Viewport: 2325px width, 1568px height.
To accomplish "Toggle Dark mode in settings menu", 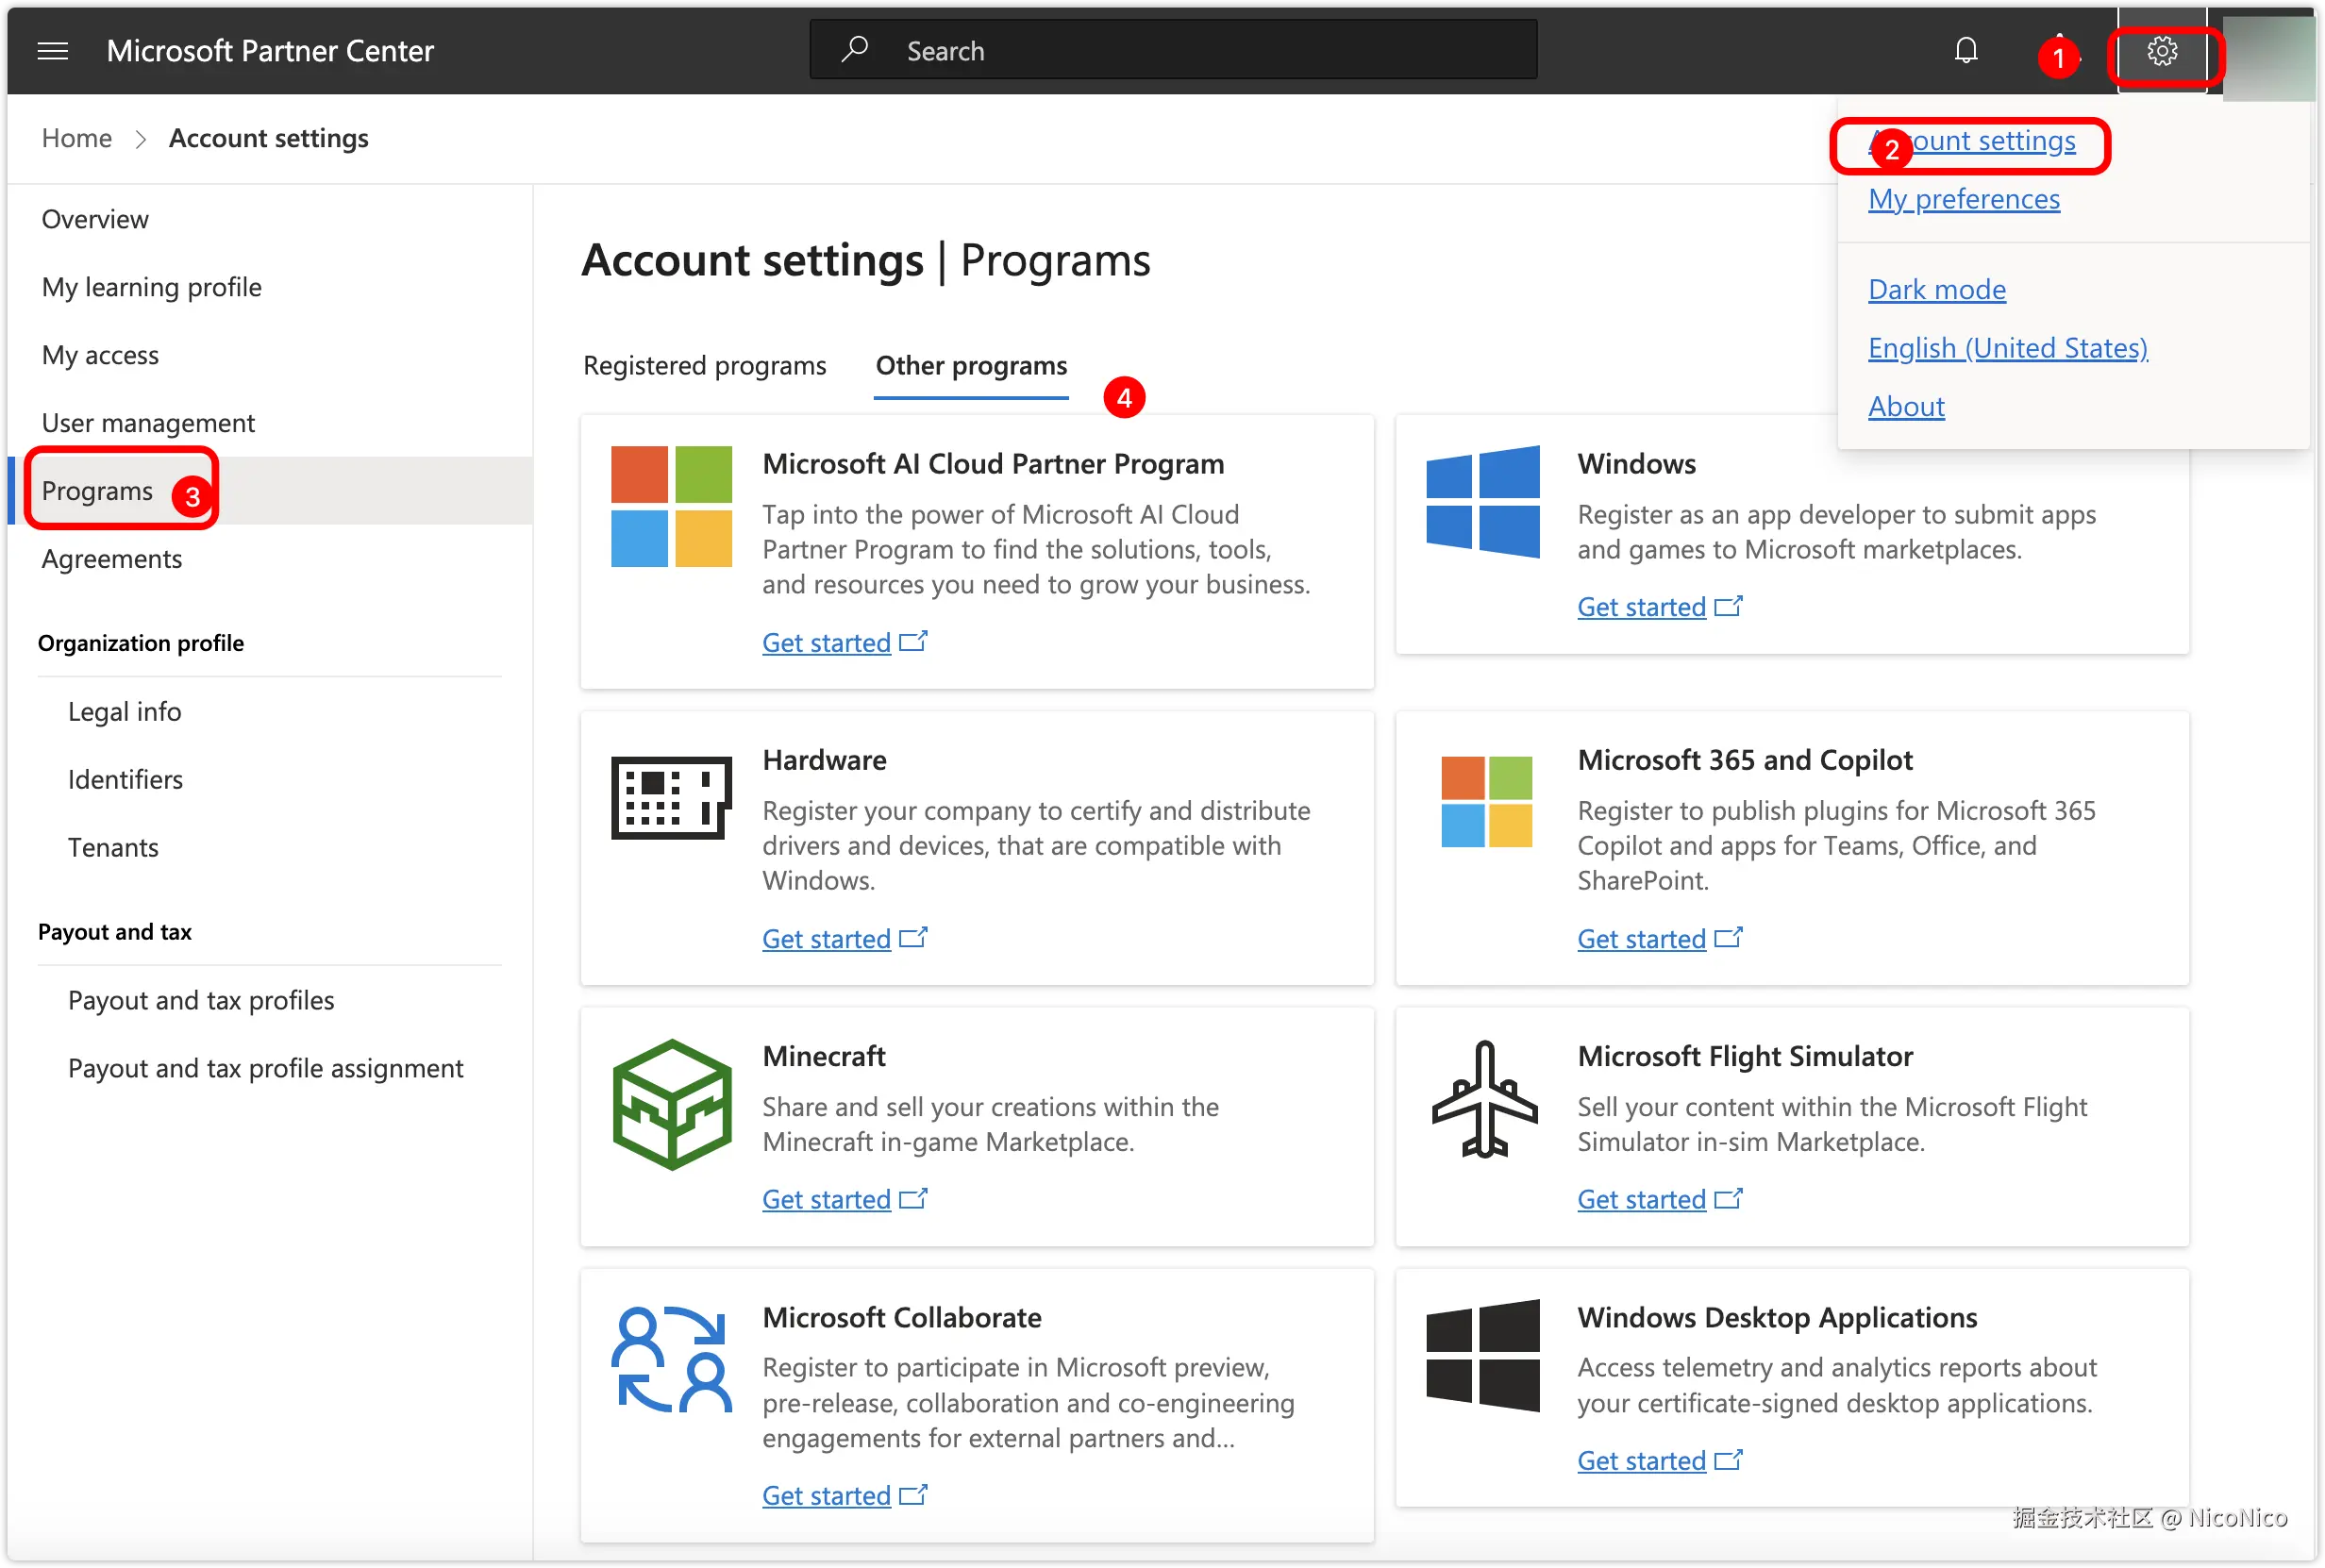I will click(x=1936, y=290).
